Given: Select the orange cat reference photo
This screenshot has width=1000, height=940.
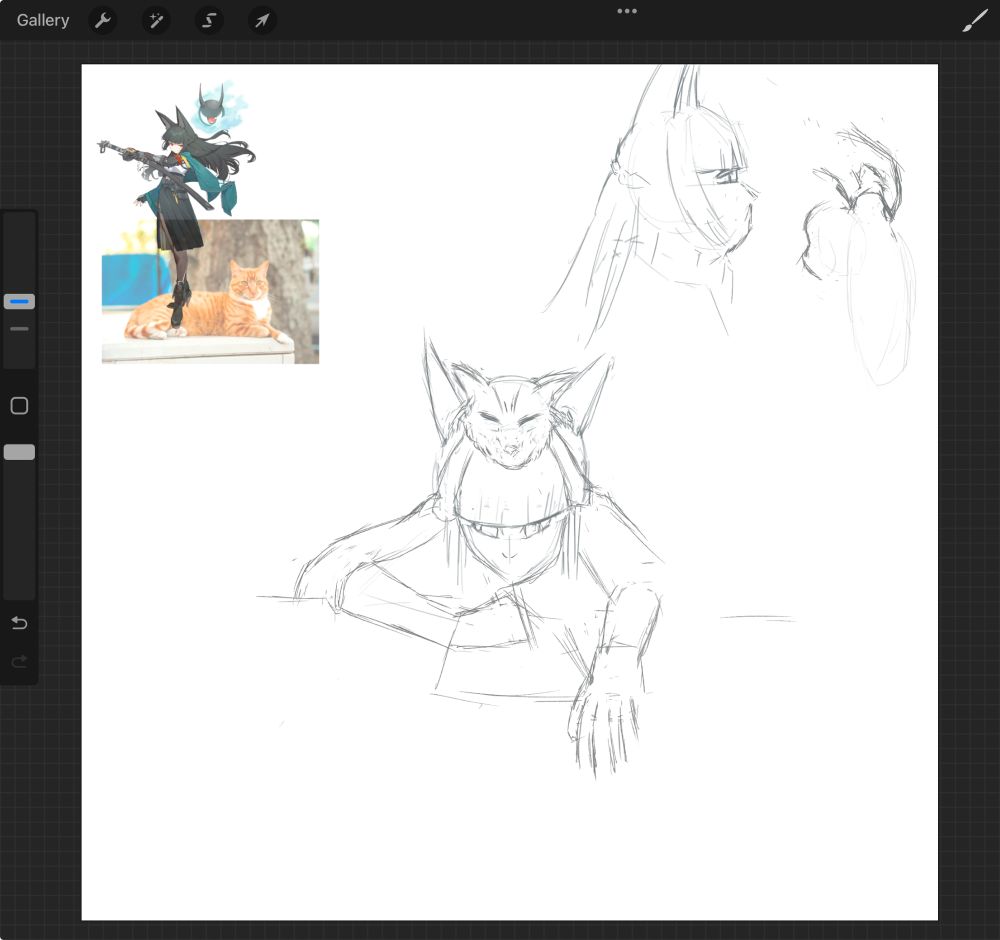Looking at the screenshot, I should tap(210, 291).
